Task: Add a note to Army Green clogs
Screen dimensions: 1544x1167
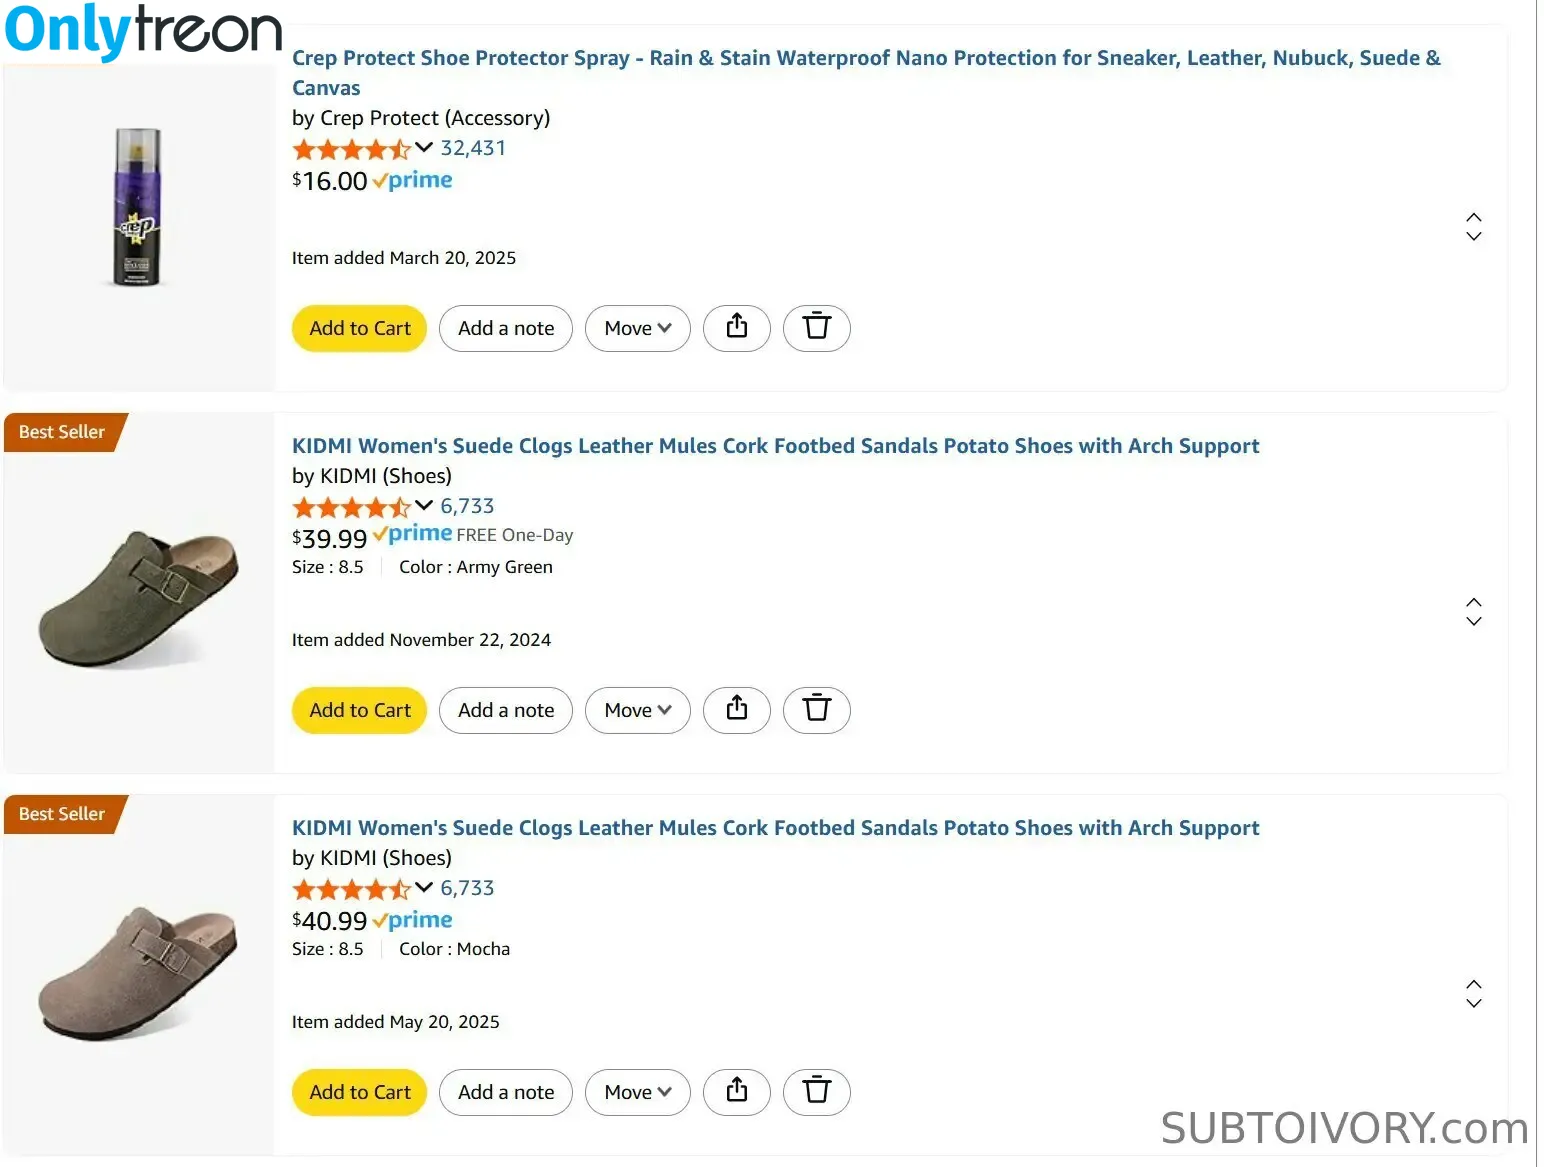Action: click(x=506, y=710)
